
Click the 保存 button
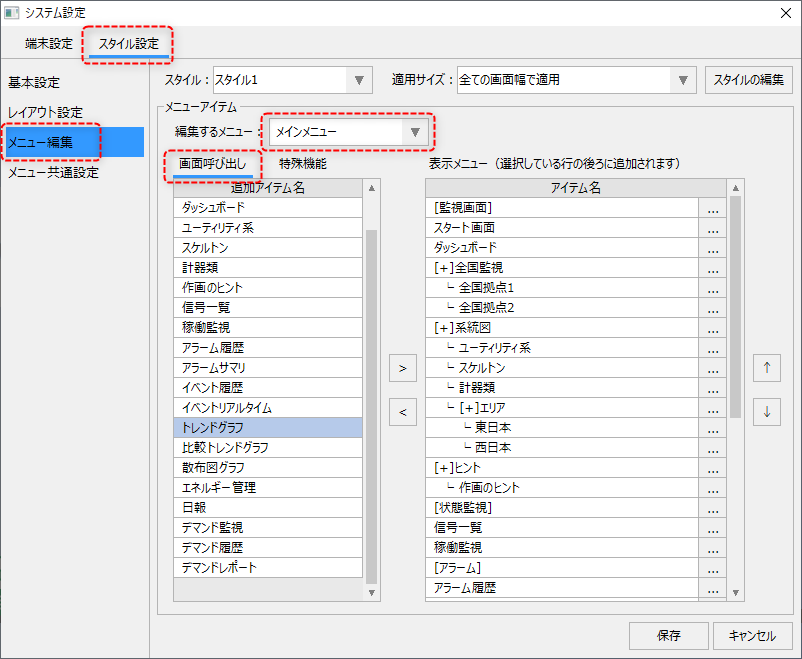point(669,635)
